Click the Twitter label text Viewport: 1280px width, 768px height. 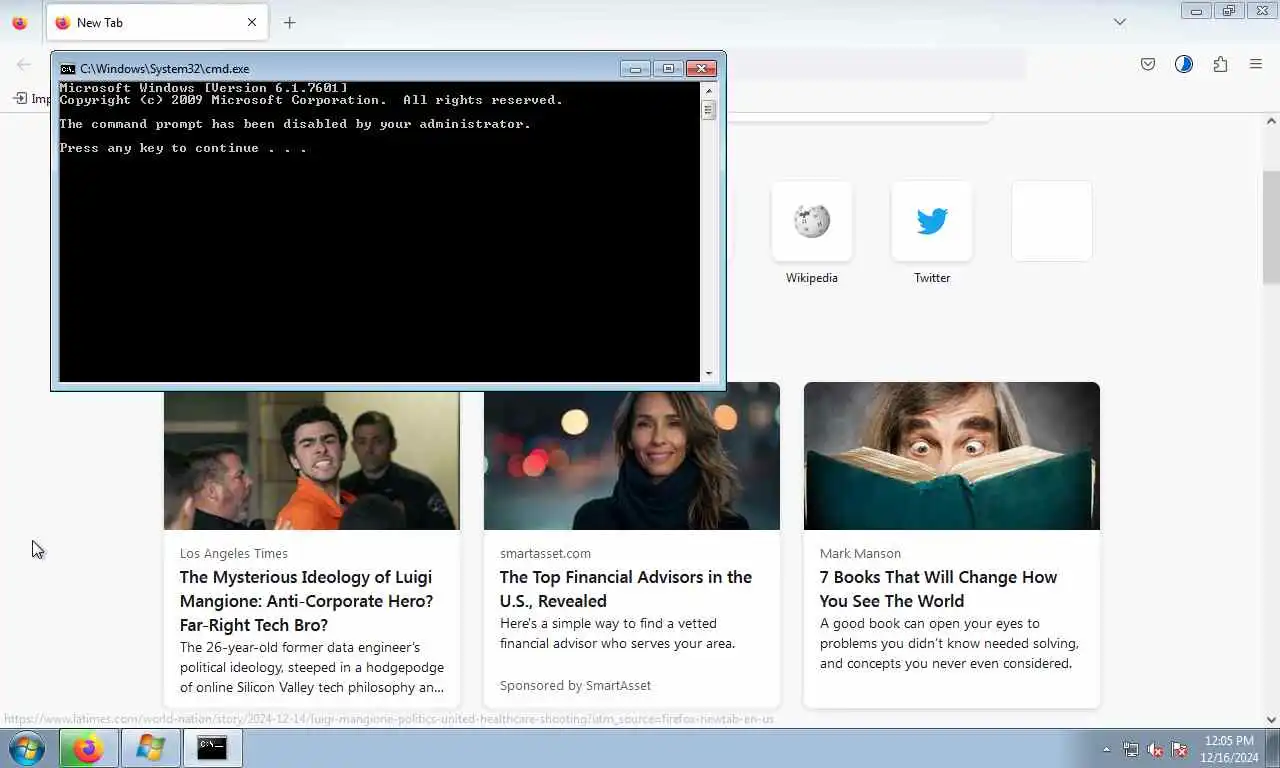[932, 278]
